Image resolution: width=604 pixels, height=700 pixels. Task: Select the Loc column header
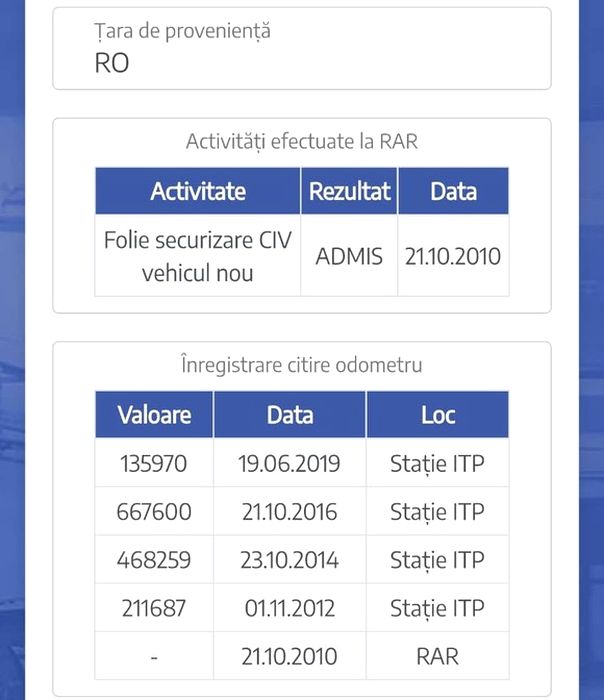tap(437, 414)
